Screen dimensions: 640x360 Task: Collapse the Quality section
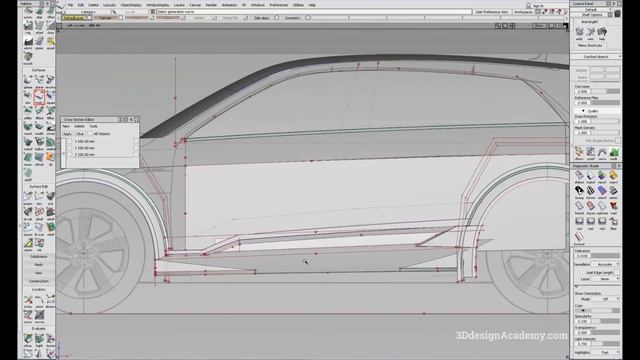click(583, 111)
